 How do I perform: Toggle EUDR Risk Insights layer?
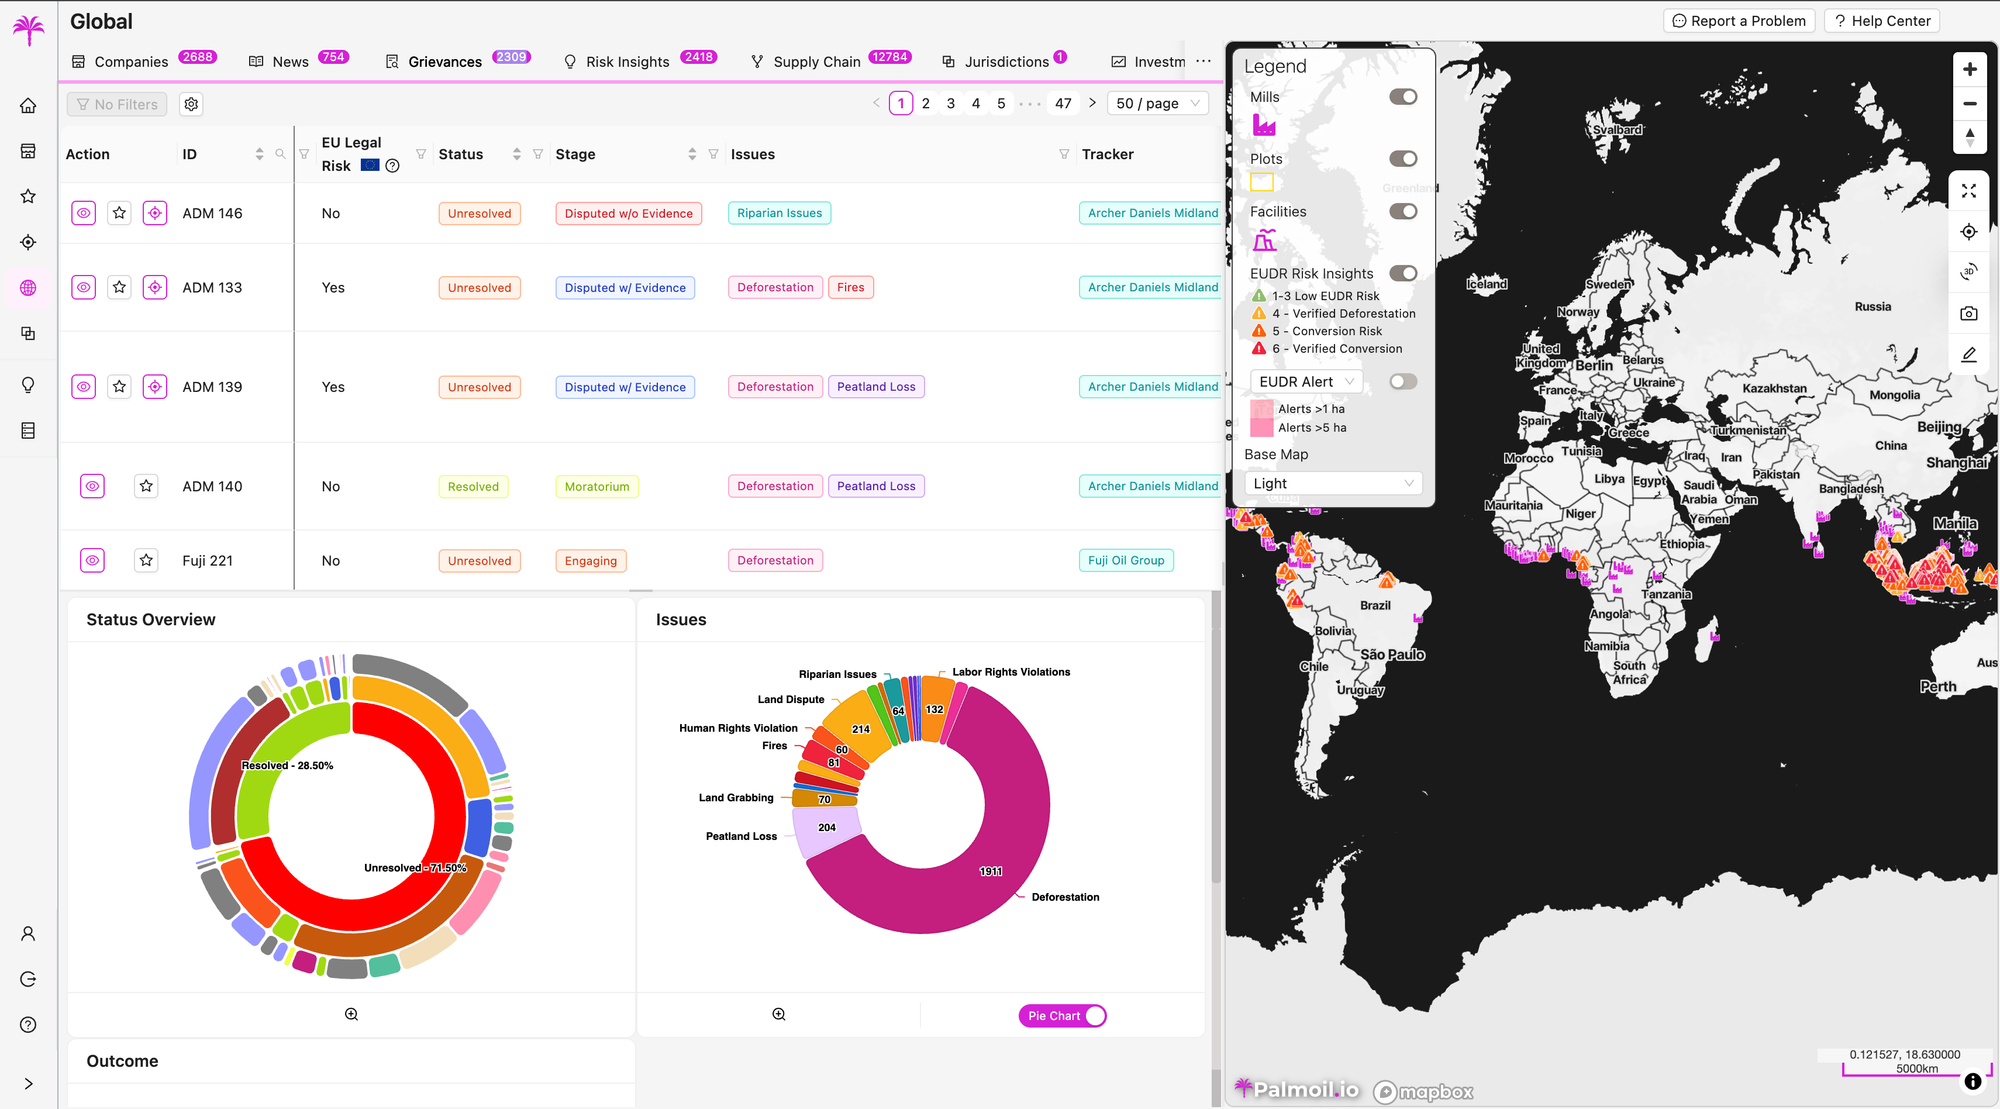click(1403, 274)
